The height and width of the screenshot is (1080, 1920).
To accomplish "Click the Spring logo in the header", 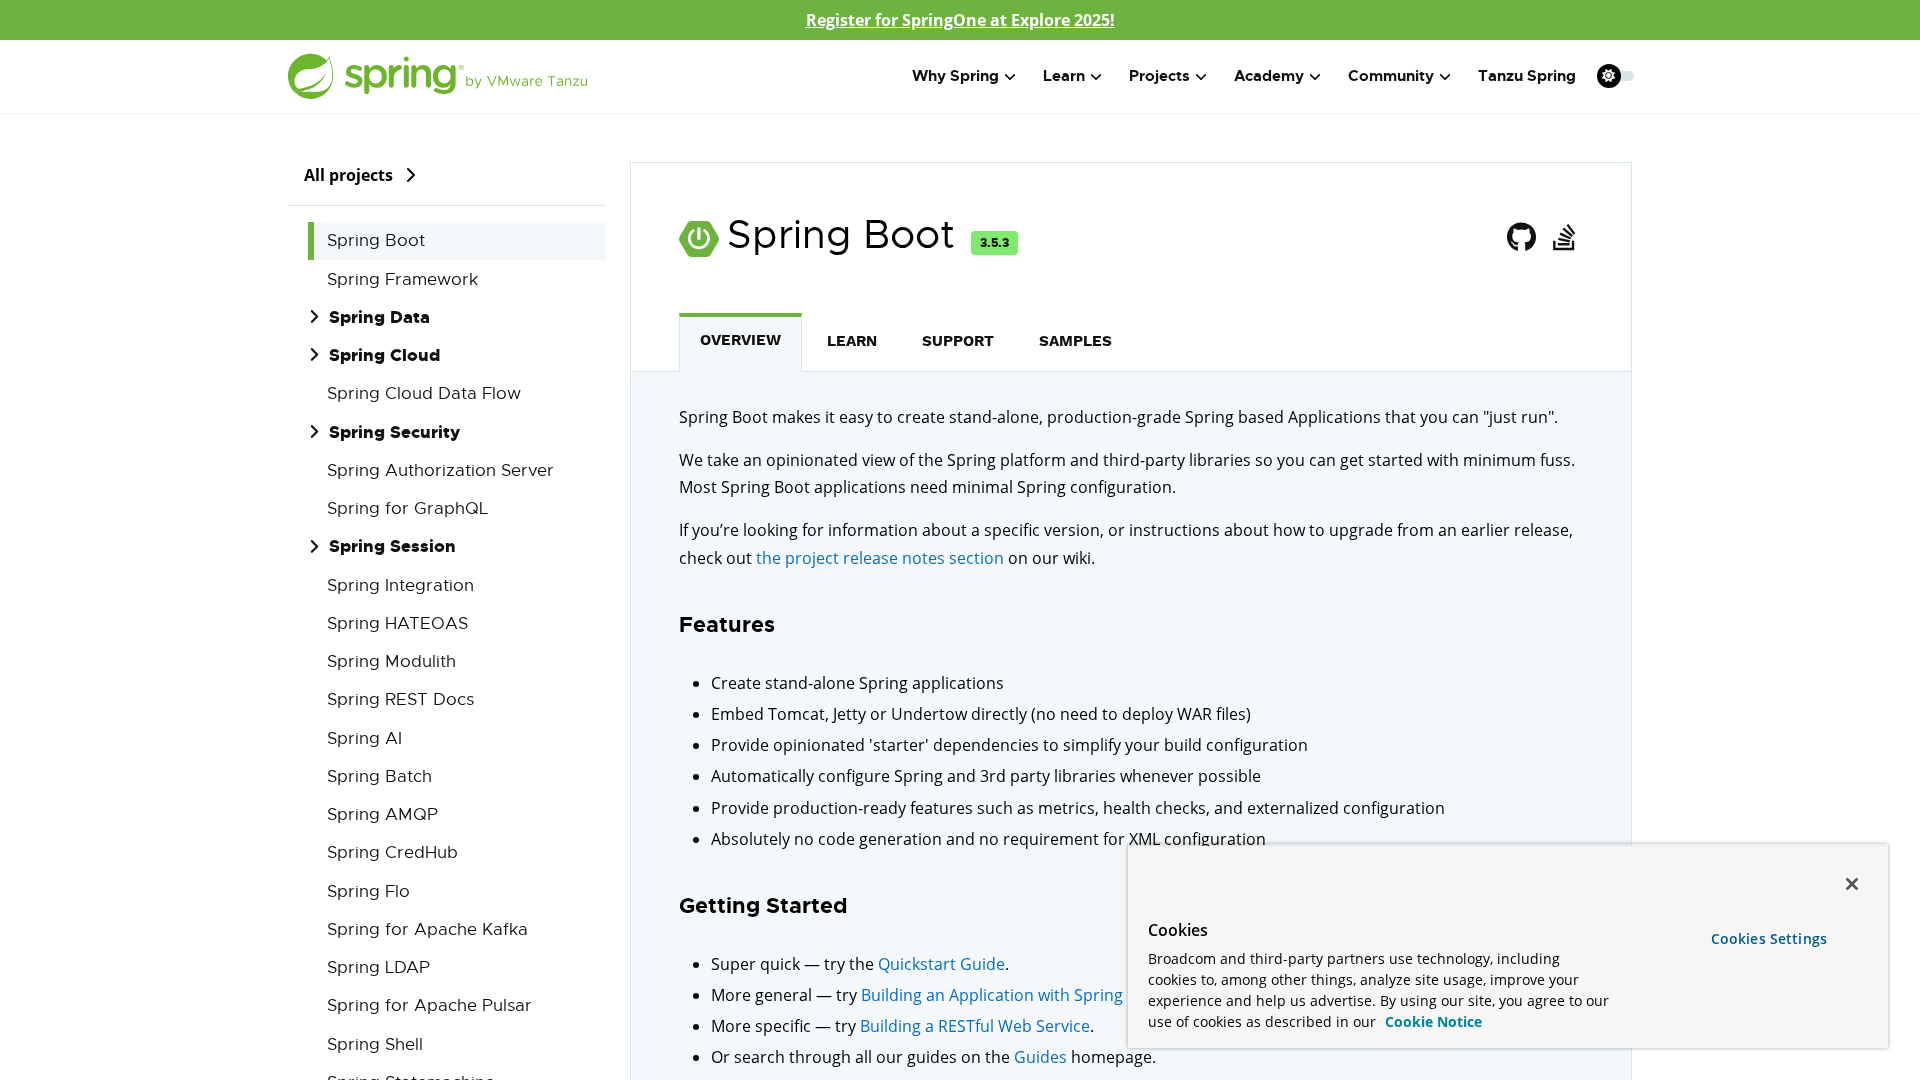I will [x=437, y=76].
